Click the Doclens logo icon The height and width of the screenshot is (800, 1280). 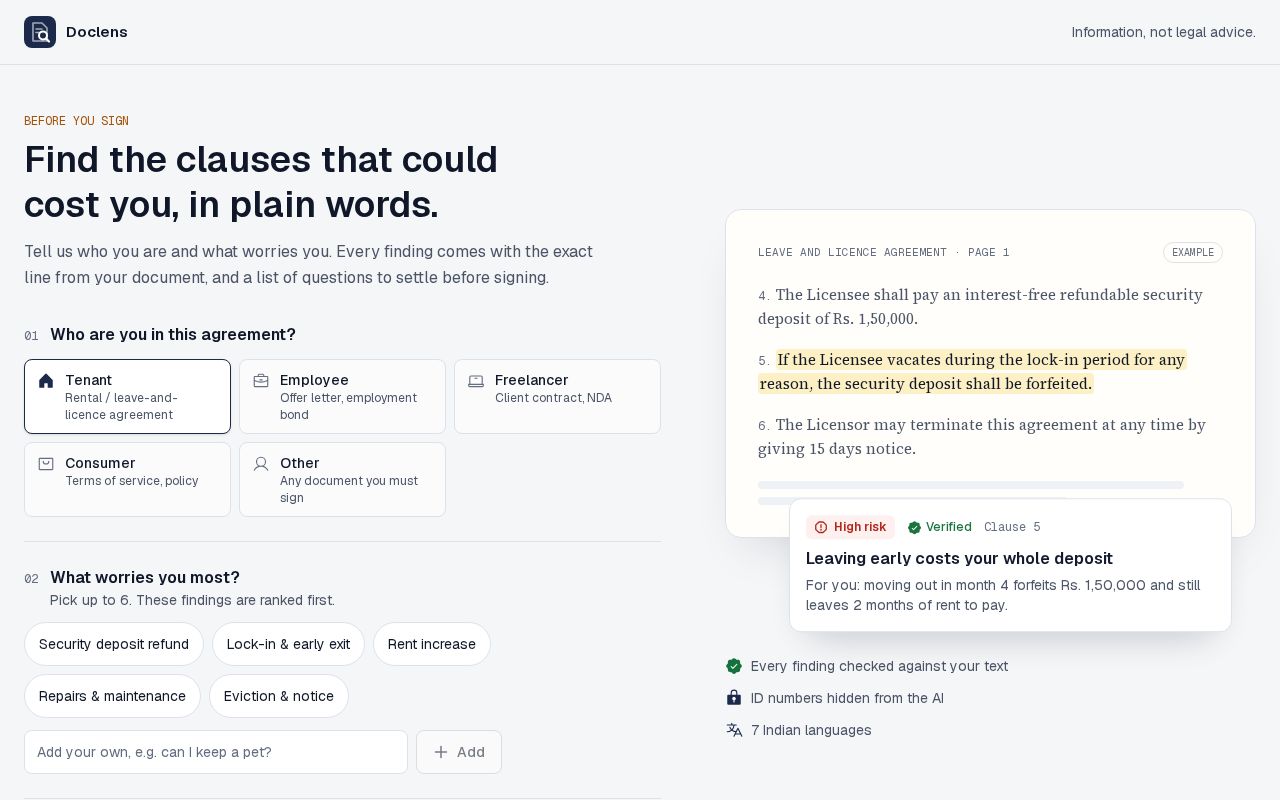(40, 32)
